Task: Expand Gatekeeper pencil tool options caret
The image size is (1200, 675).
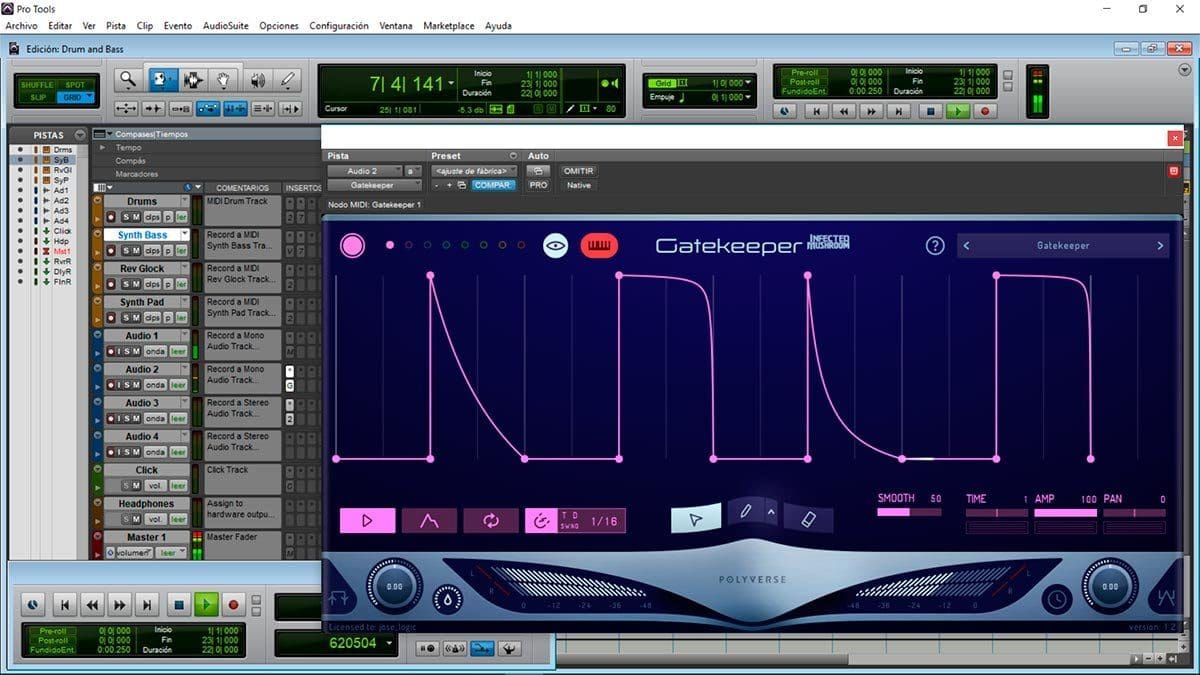Action: coord(771,512)
